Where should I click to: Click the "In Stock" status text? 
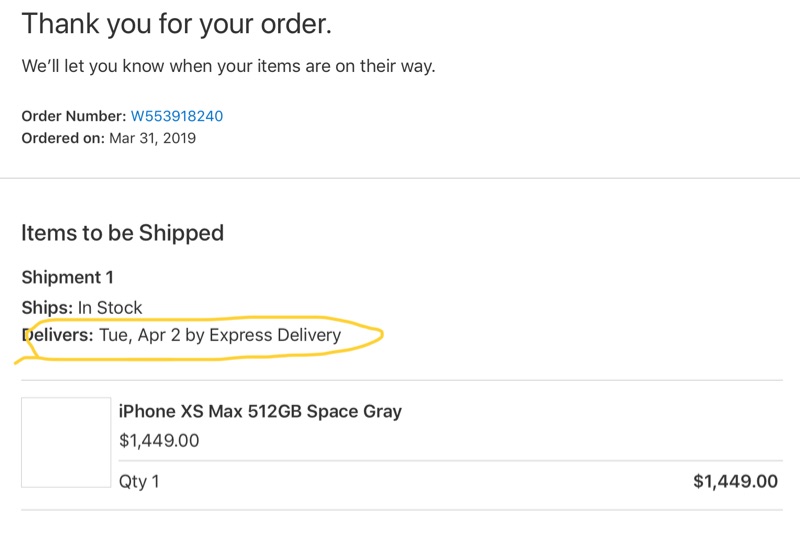click(x=110, y=307)
